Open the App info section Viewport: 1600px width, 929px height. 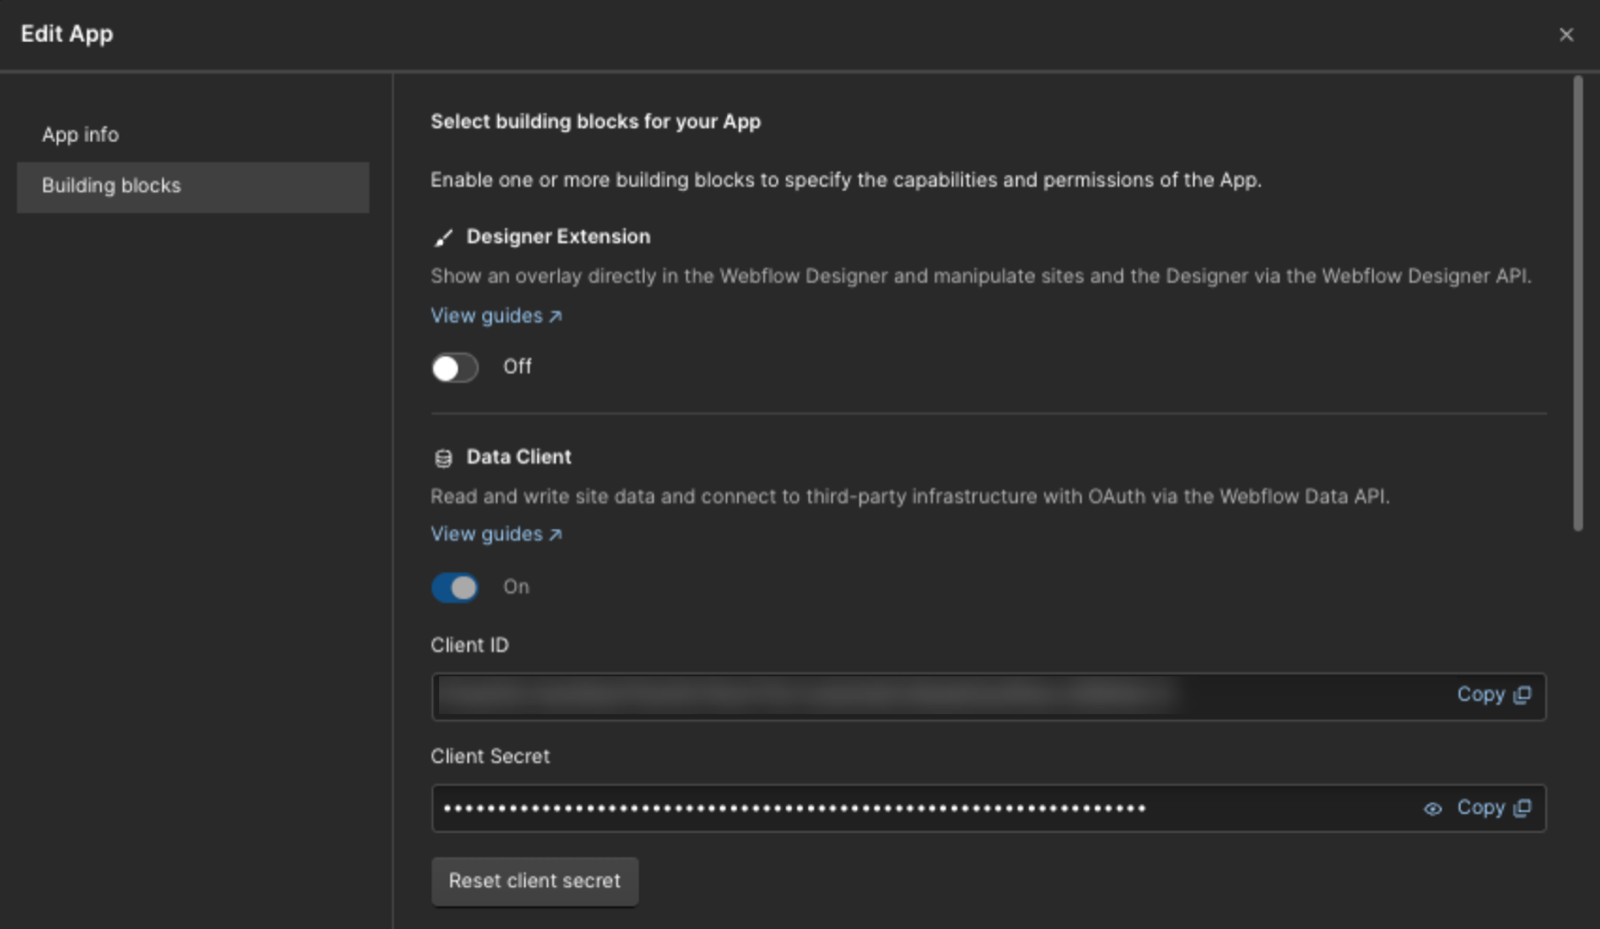tap(80, 134)
